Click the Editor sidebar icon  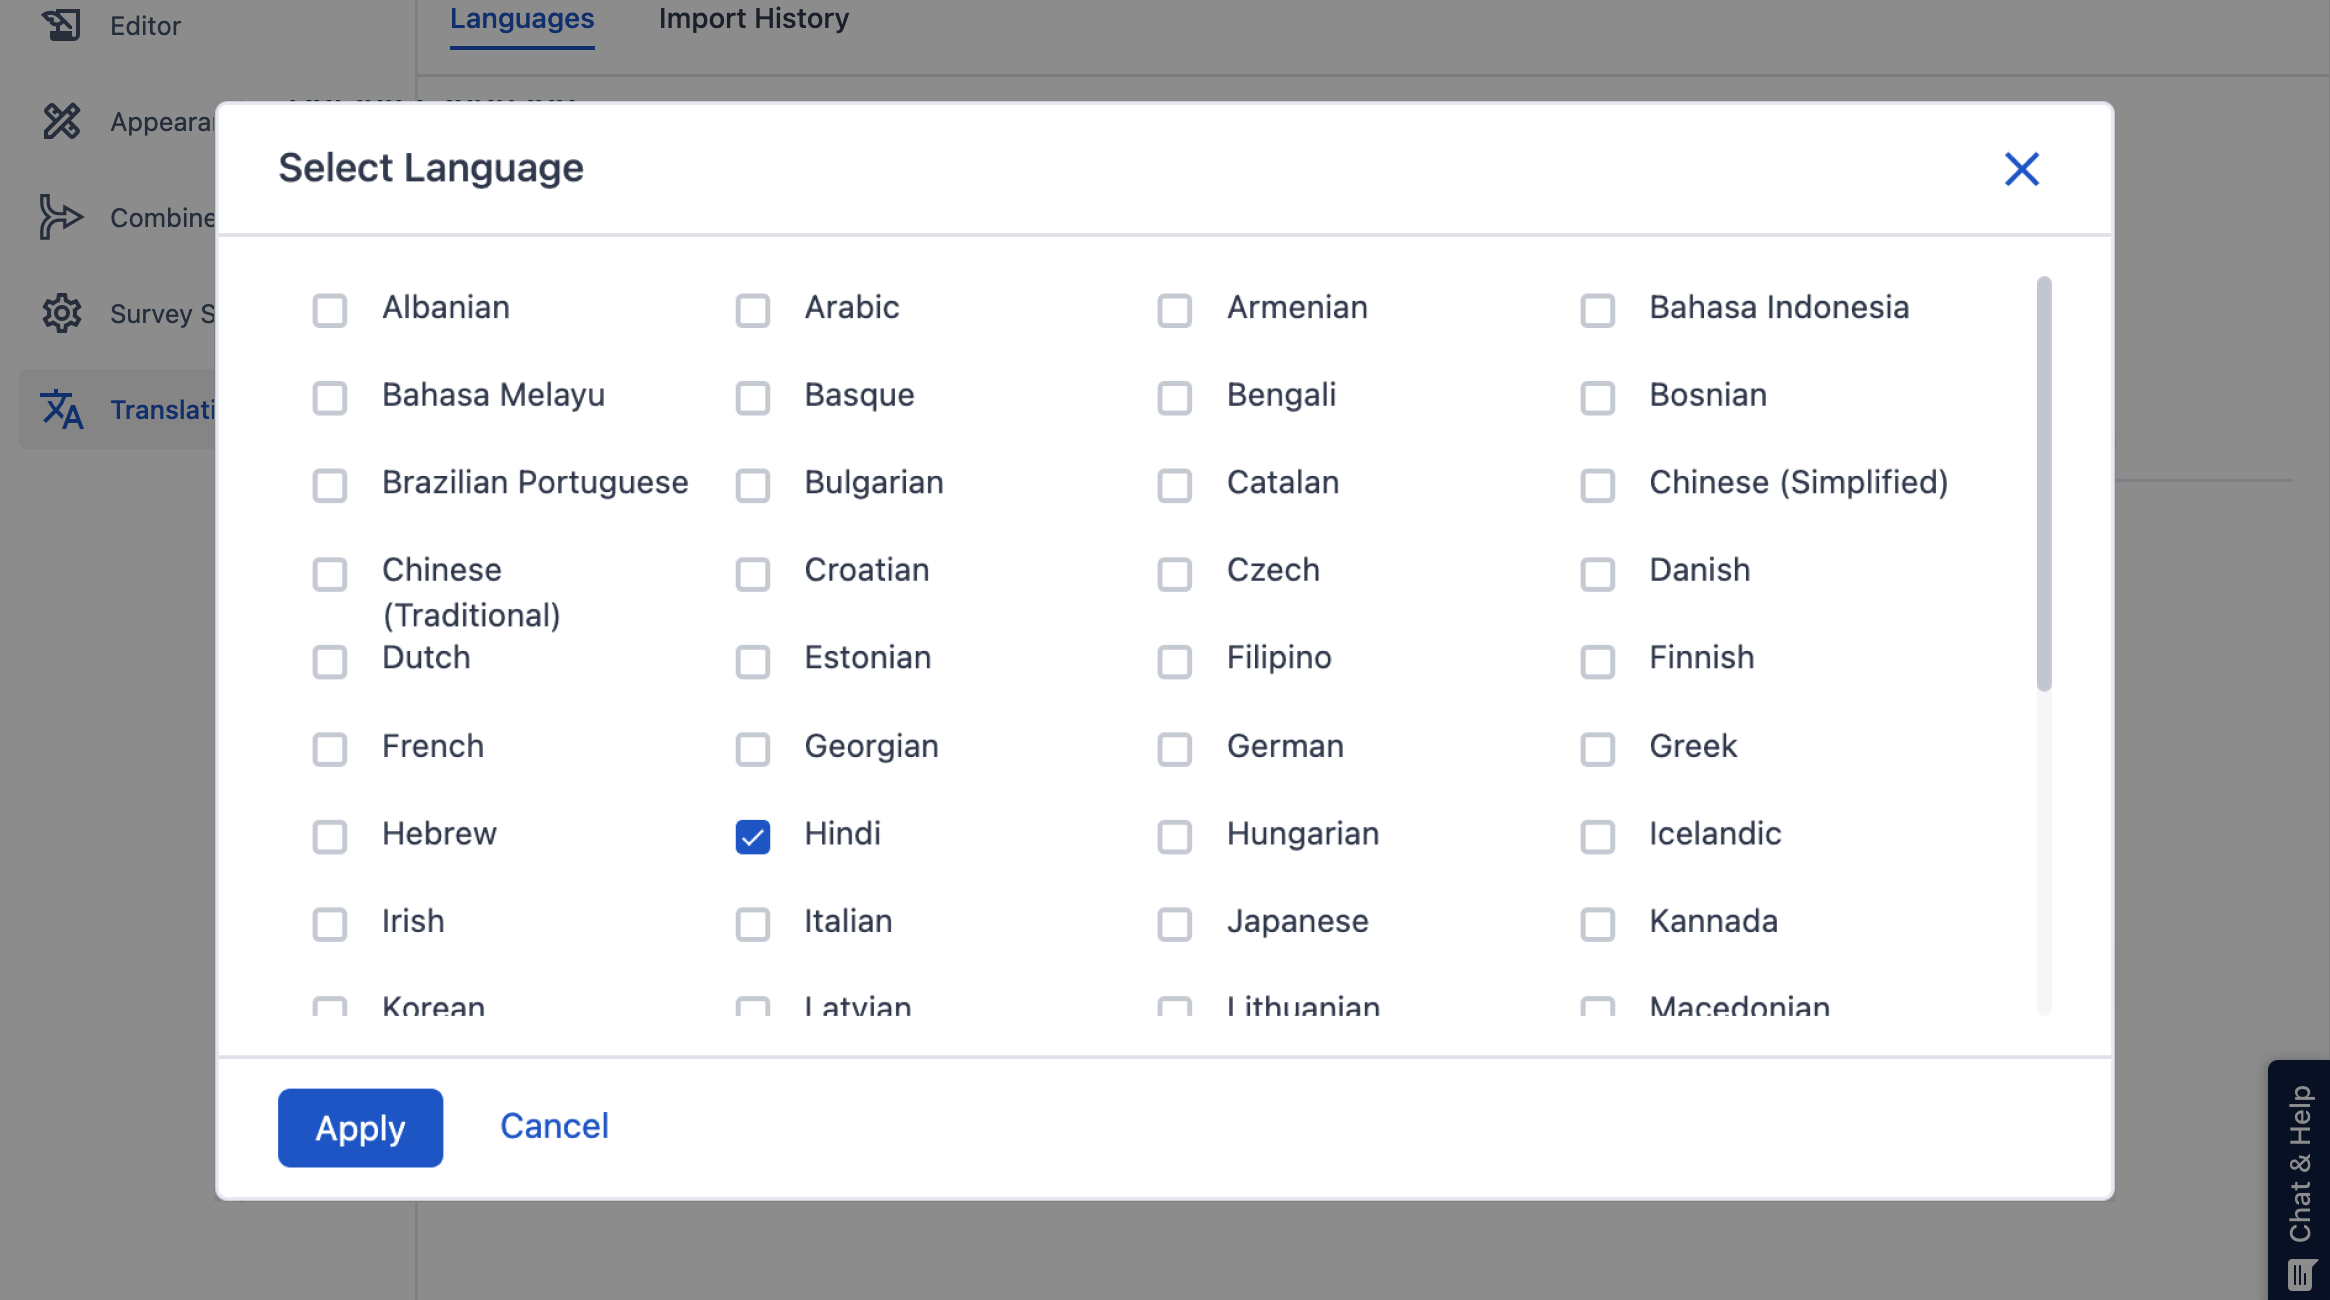pyautogui.click(x=61, y=24)
